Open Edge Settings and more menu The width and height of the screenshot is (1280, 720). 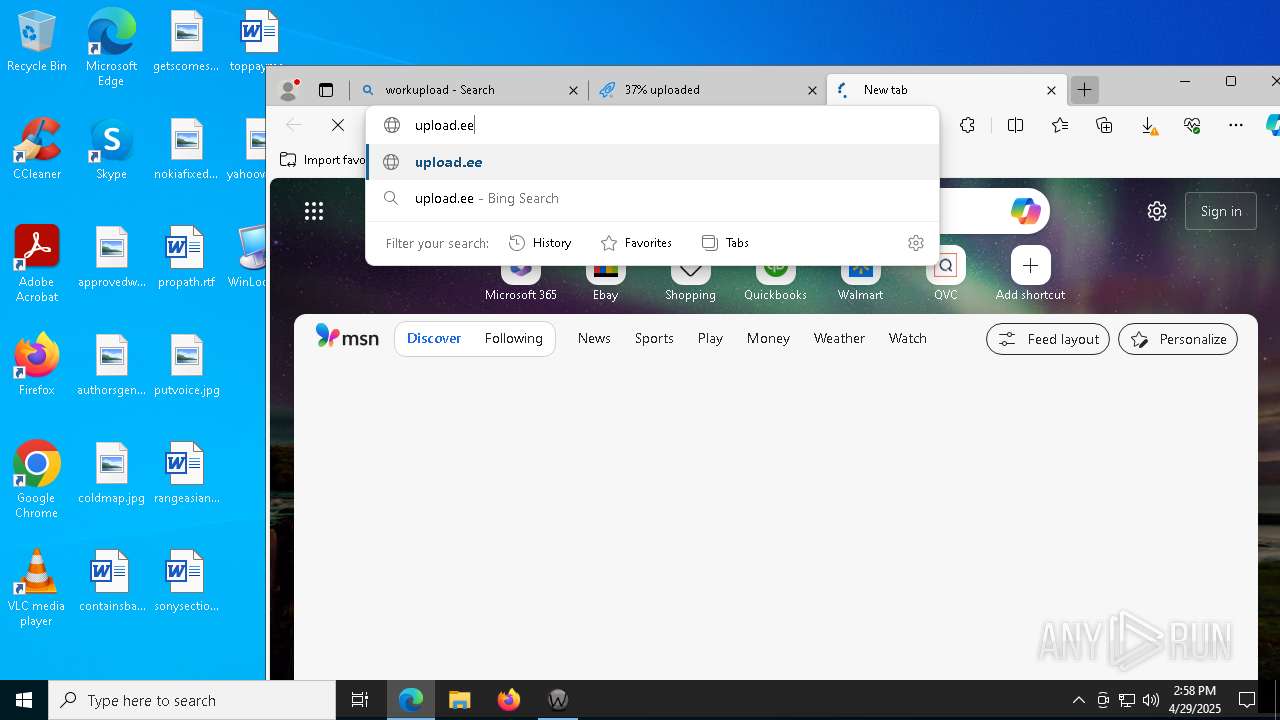(x=1236, y=125)
